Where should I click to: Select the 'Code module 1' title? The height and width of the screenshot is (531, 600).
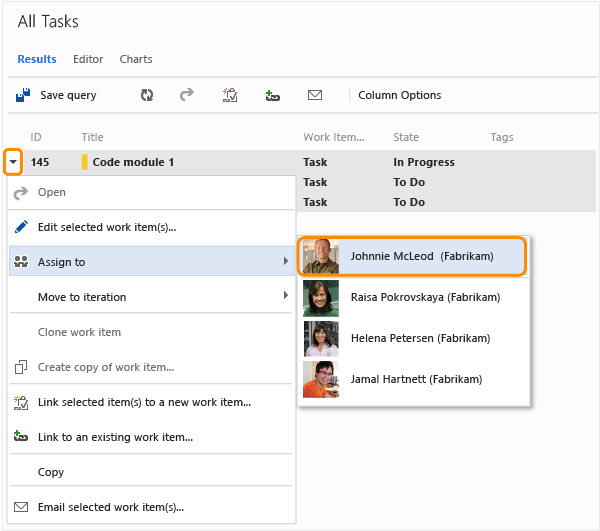pyautogui.click(x=133, y=162)
